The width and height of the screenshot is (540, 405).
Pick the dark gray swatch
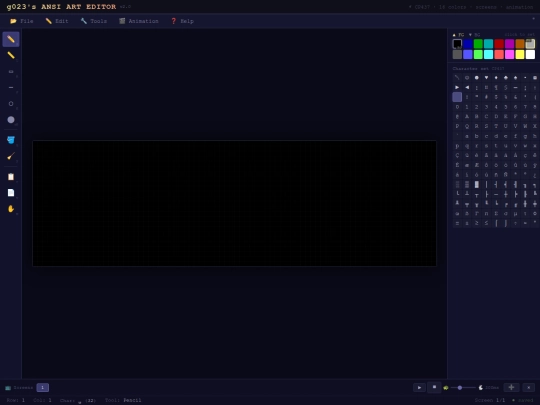click(x=457, y=54)
